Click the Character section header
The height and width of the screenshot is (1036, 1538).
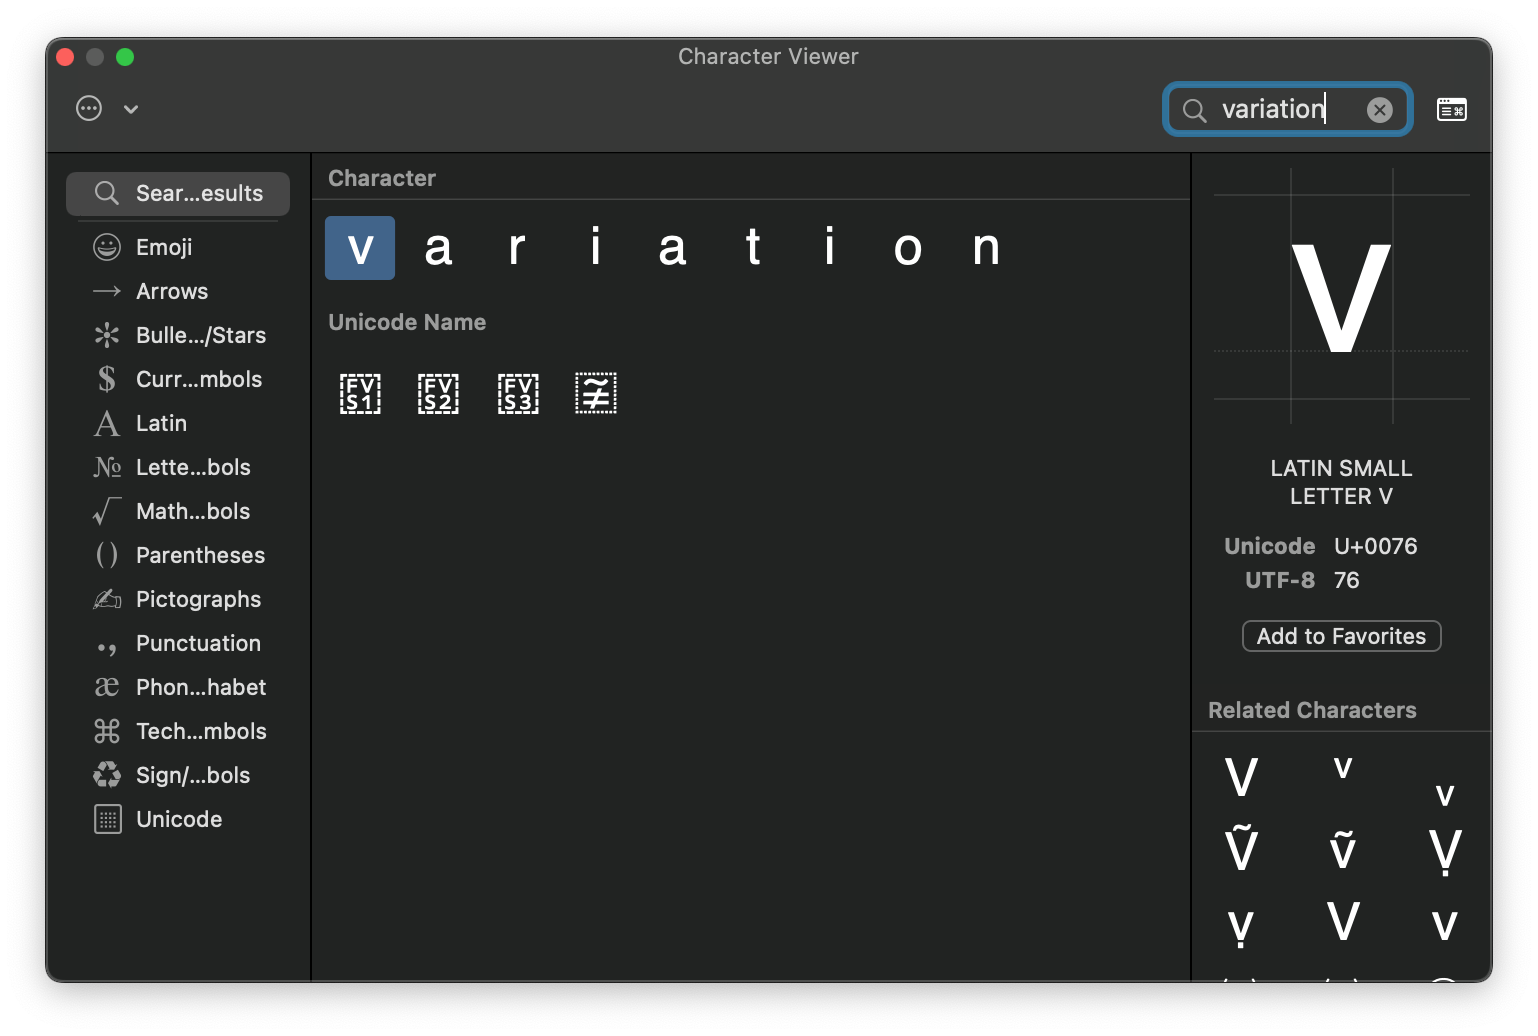coord(382,178)
